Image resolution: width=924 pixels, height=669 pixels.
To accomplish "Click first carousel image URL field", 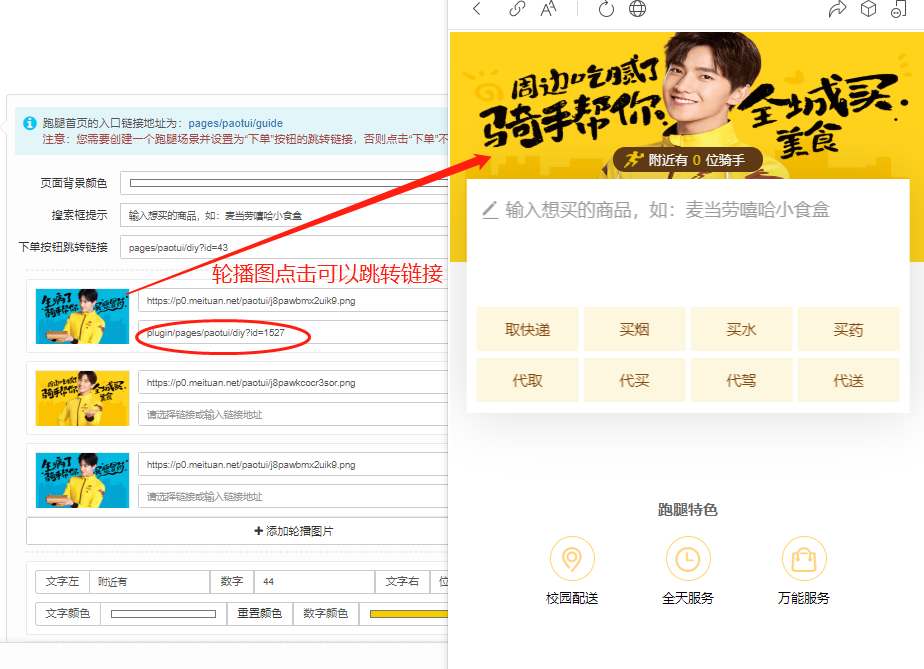I will point(293,301).
